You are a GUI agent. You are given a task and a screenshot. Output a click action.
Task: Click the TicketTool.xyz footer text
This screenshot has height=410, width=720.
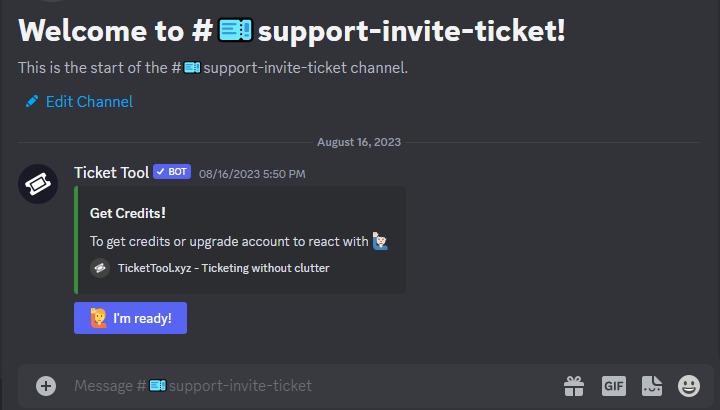pos(224,268)
